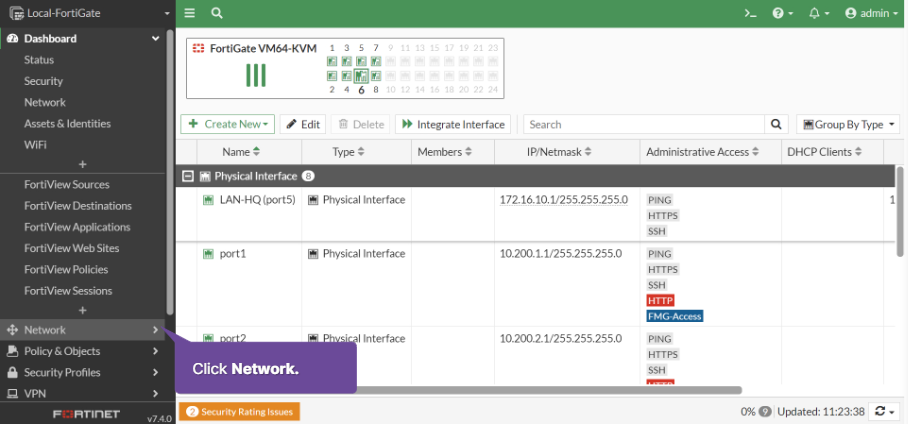908x424 pixels.
Task: Open the help question mark menu
Action: pos(782,13)
